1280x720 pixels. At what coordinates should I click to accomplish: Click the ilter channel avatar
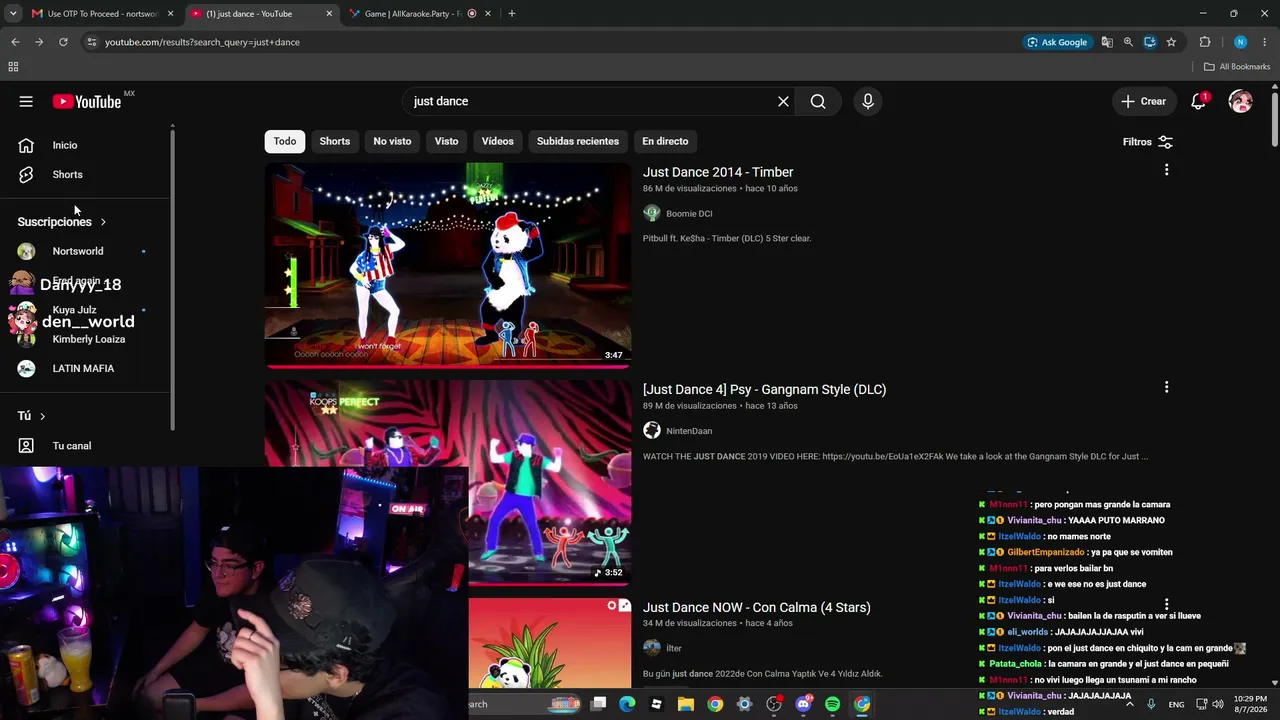tap(652, 648)
